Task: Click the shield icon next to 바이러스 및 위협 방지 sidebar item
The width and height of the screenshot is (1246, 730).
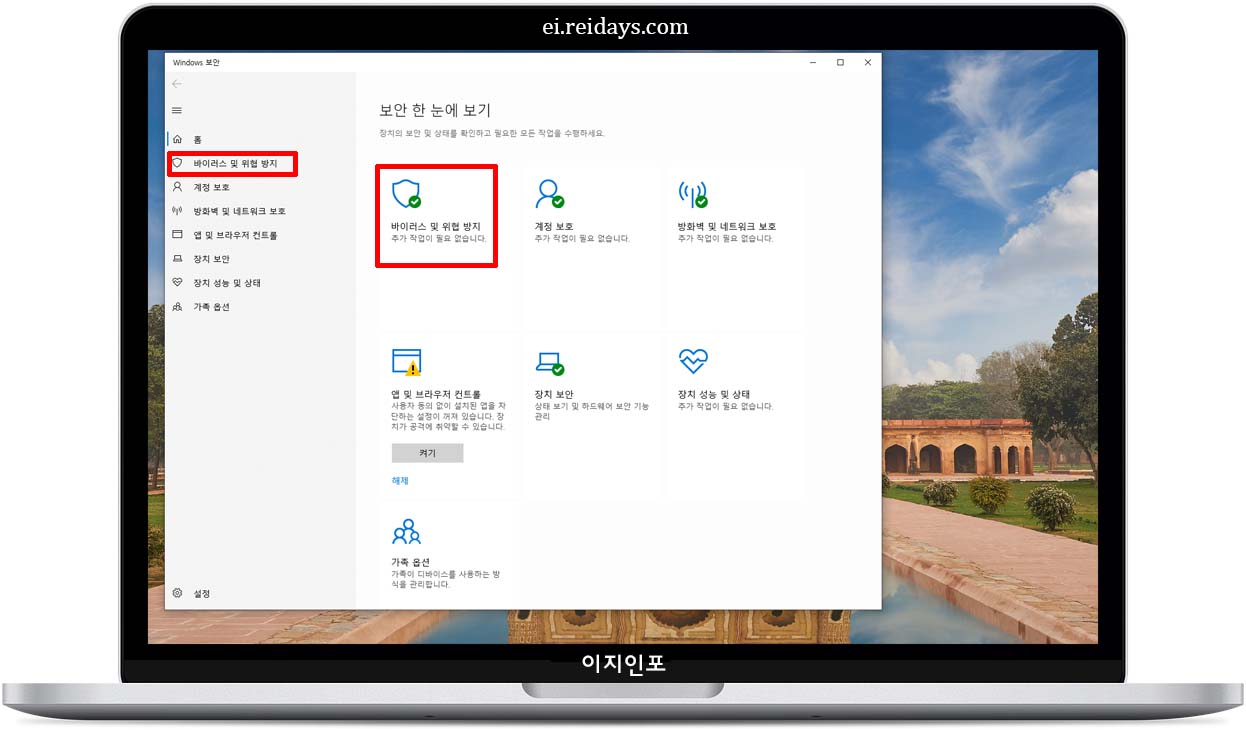Action: point(178,162)
